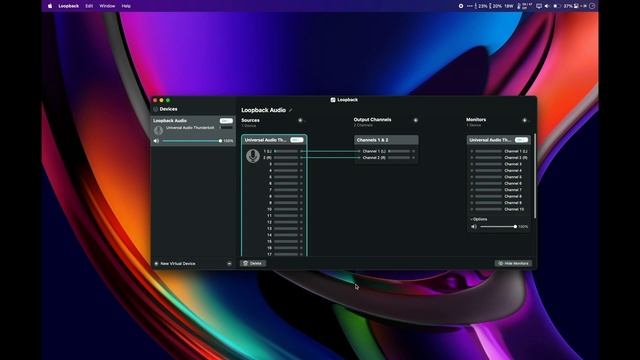Screen dimensions: 640x360
Task: Click the speaker icon beside the monitor volume
Action: point(474,227)
